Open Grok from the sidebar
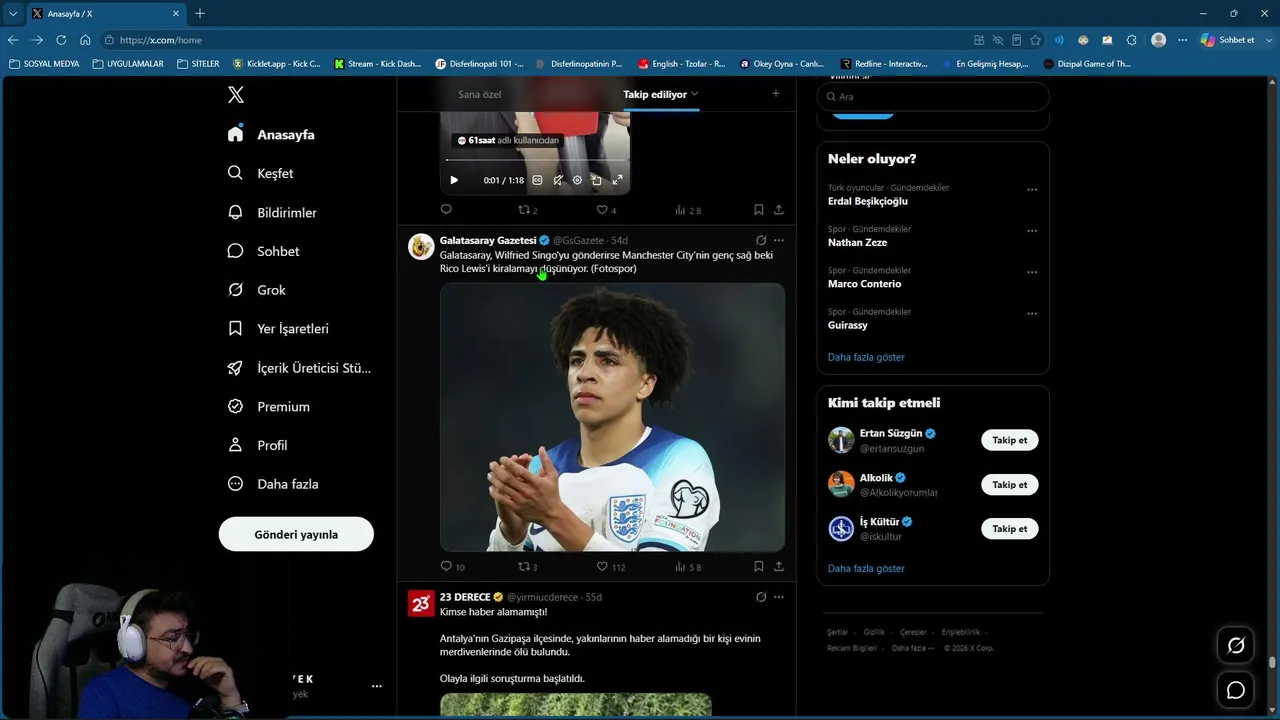Image resolution: width=1280 pixels, height=720 pixels. tap(256, 290)
